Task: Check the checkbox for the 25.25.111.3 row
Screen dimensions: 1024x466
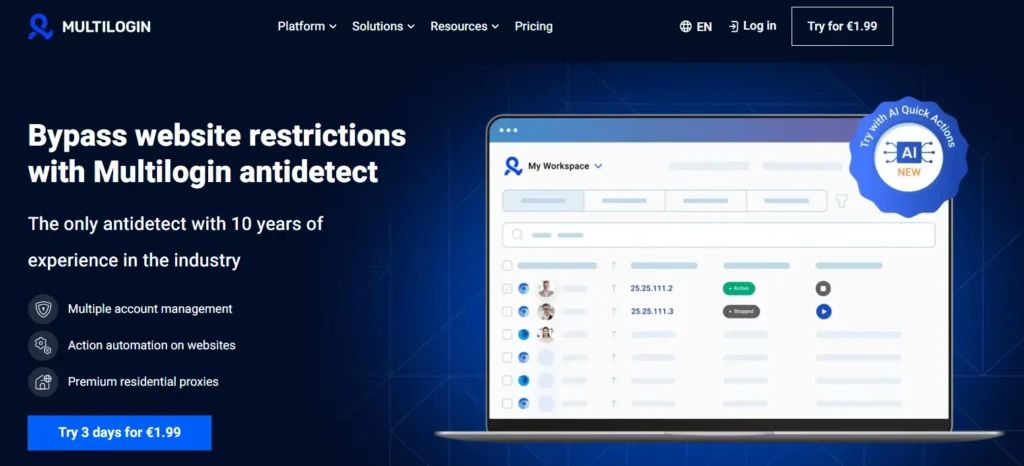Action: pos(507,311)
